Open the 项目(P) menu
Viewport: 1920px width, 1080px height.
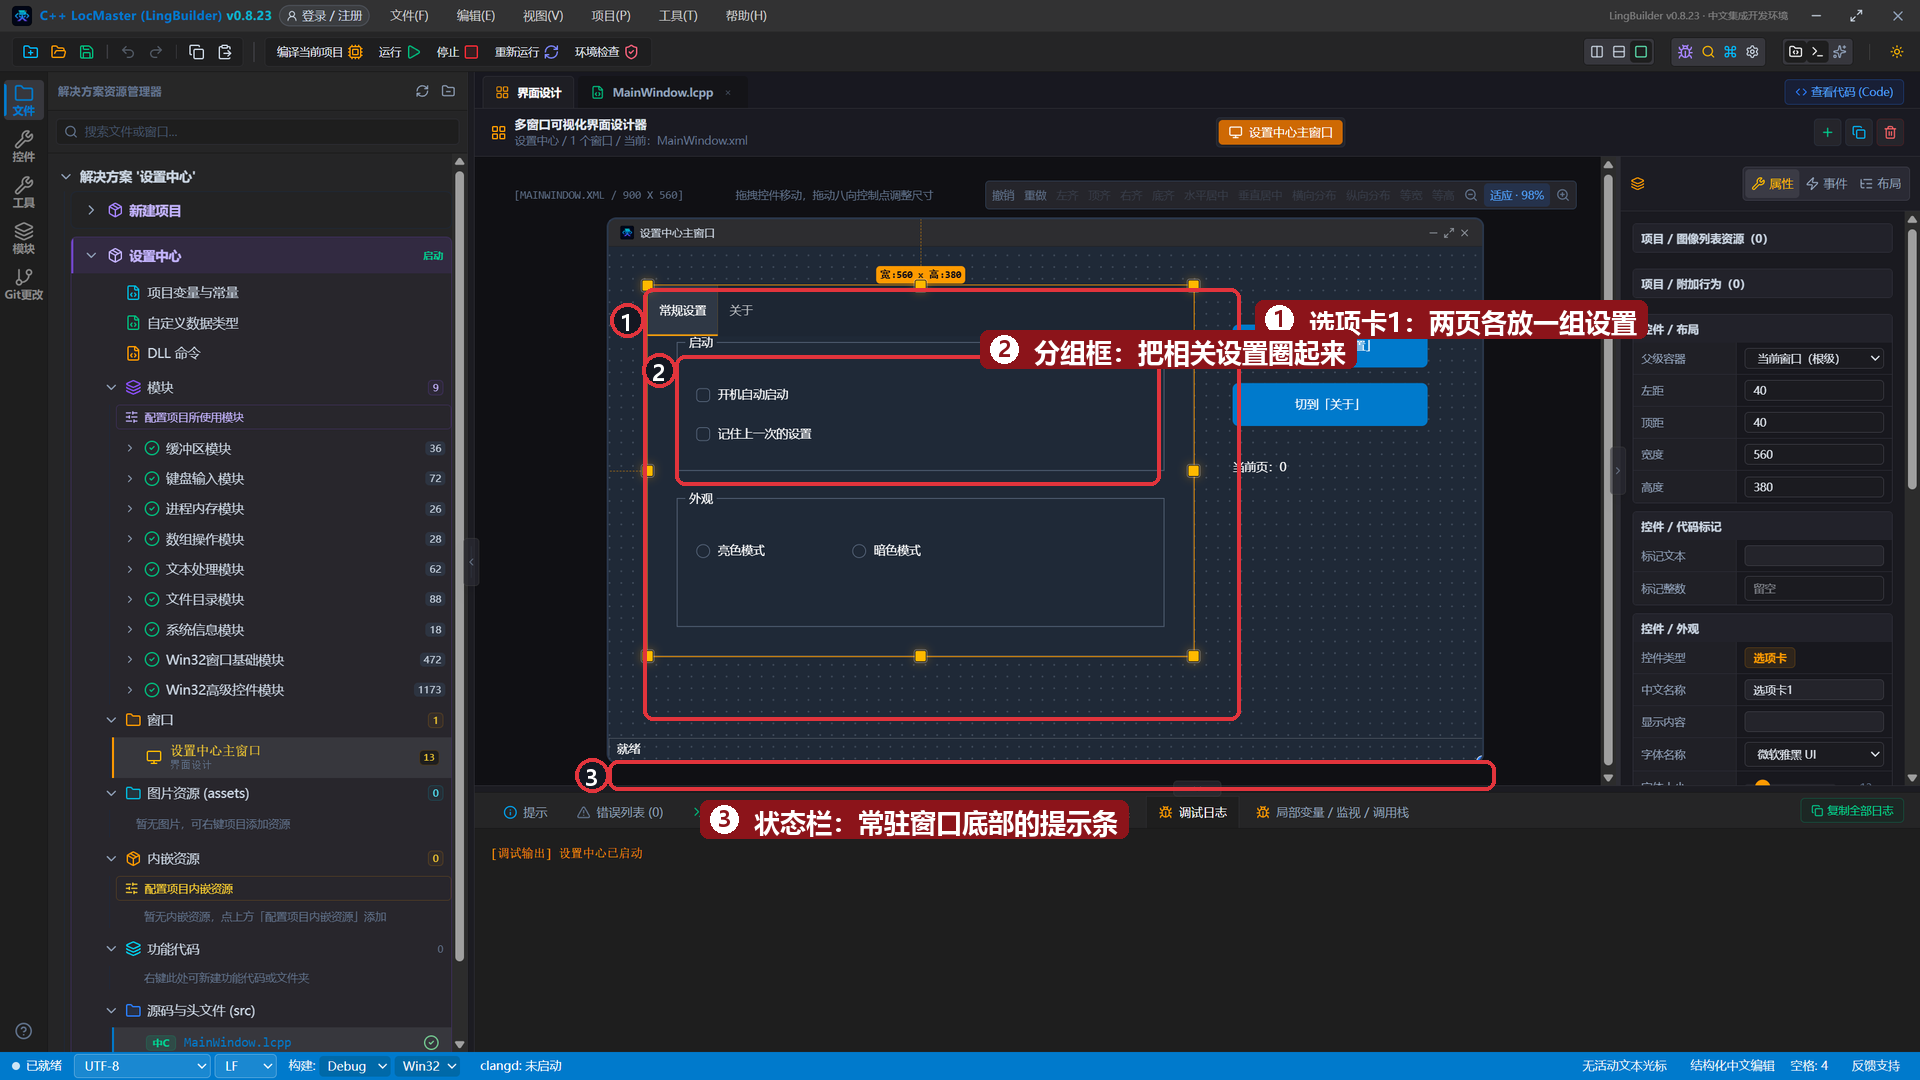click(x=610, y=16)
